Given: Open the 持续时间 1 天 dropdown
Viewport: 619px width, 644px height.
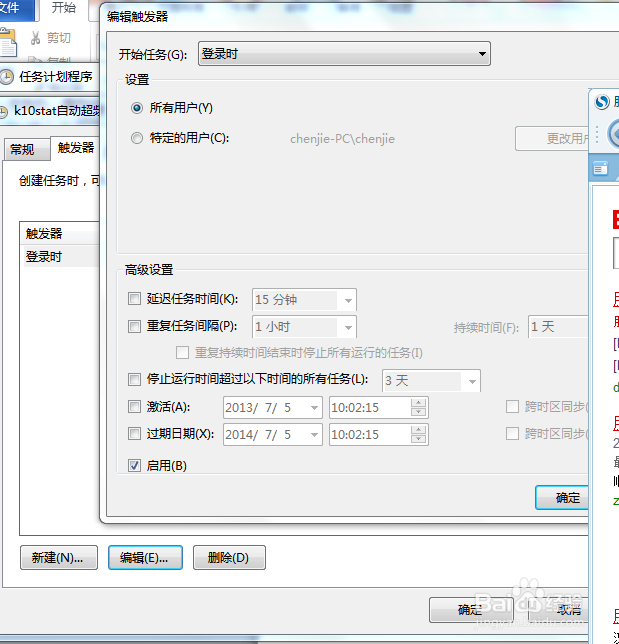Looking at the screenshot, I should (558, 327).
